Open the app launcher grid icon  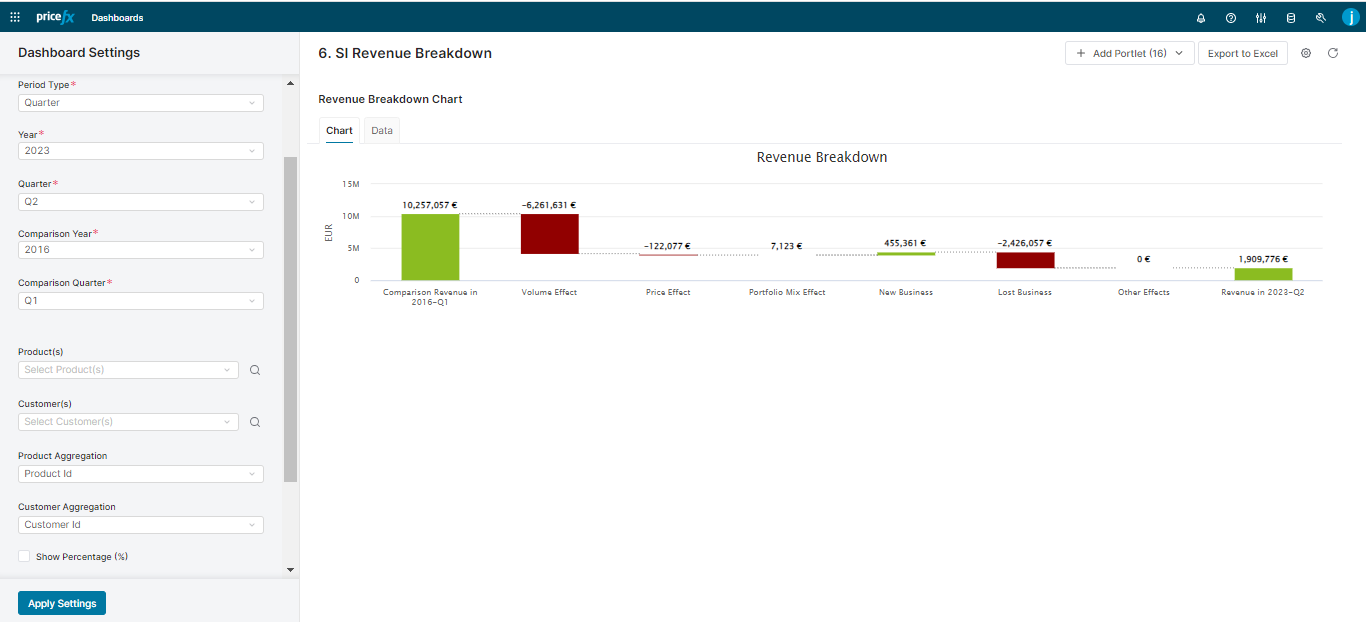(x=14, y=16)
